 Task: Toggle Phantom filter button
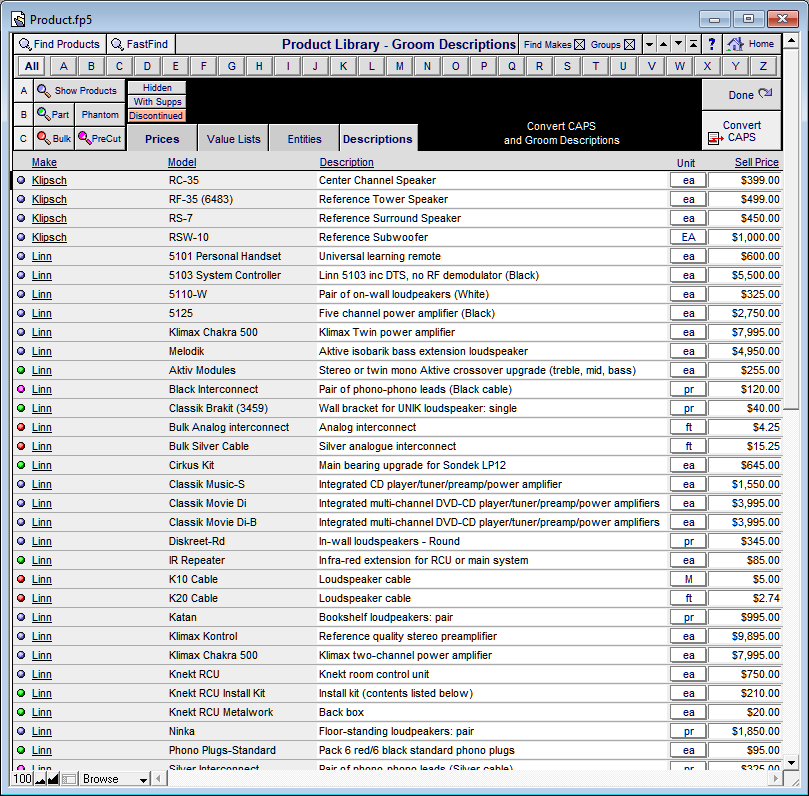tap(100, 115)
